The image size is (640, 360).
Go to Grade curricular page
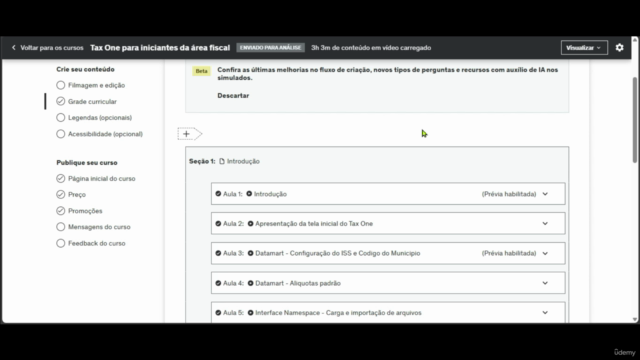coord(92,101)
